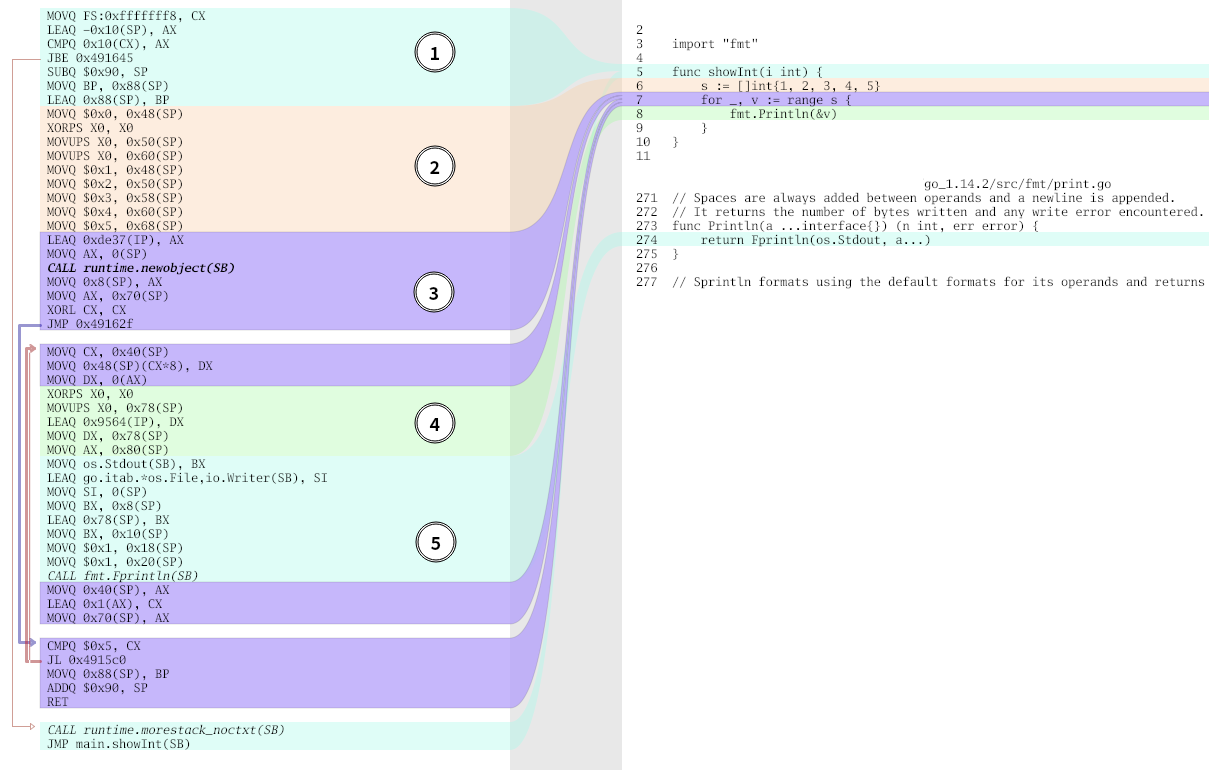The width and height of the screenshot is (1209, 770).
Task: Select the 'MOVQ AX, 0x80(SP)' line
Action: click(x=109, y=450)
